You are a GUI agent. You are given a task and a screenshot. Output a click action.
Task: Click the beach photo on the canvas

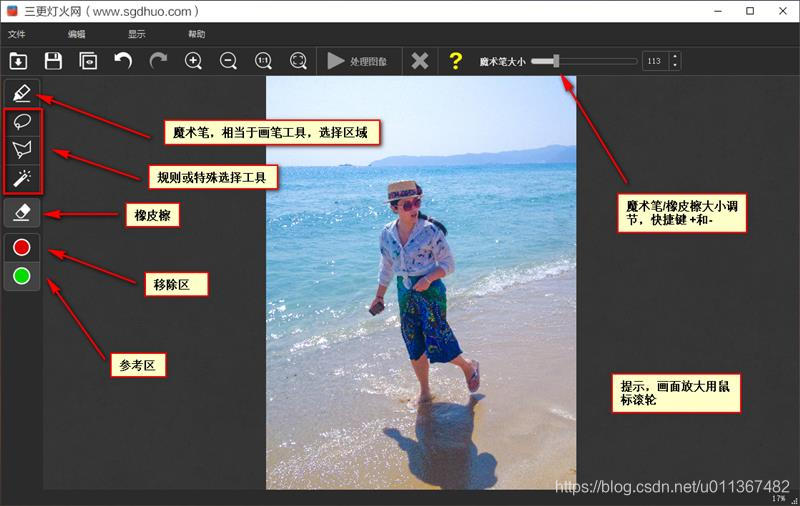pyautogui.click(x=421, y=283)
